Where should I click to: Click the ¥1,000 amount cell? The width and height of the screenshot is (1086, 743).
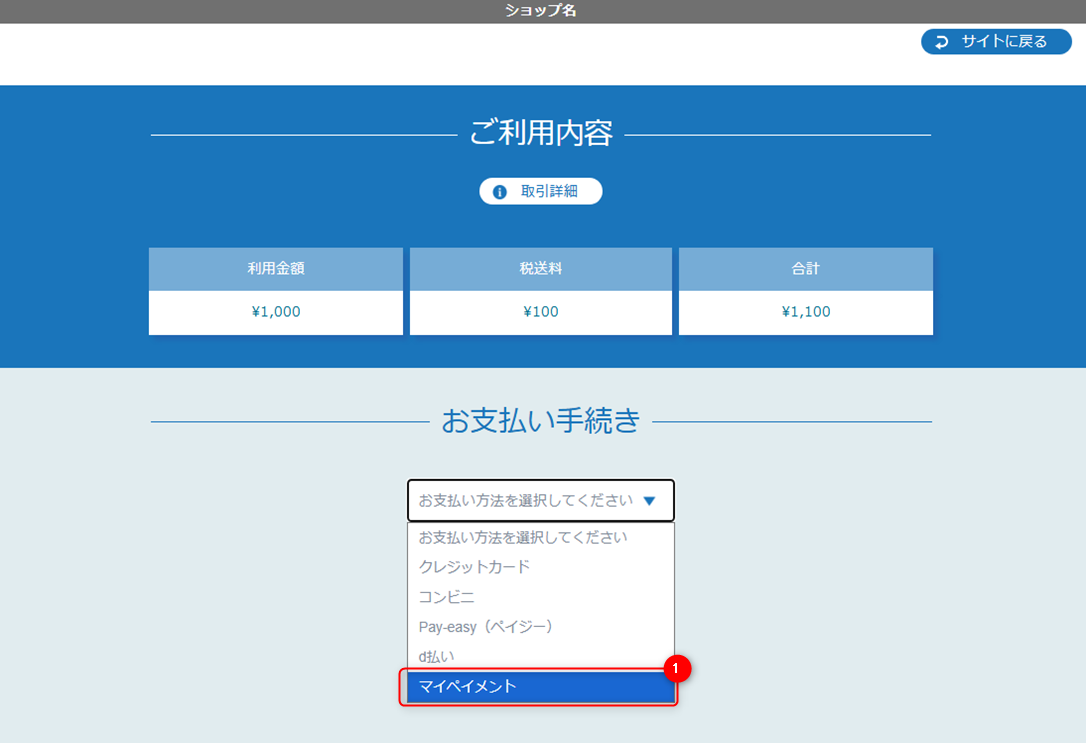coord(275,311)
